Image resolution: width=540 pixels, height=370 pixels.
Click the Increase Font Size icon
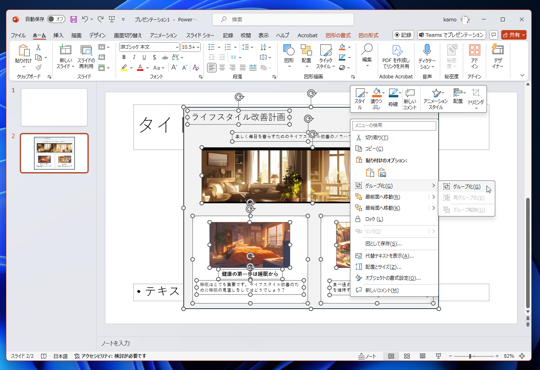point(174,68)
